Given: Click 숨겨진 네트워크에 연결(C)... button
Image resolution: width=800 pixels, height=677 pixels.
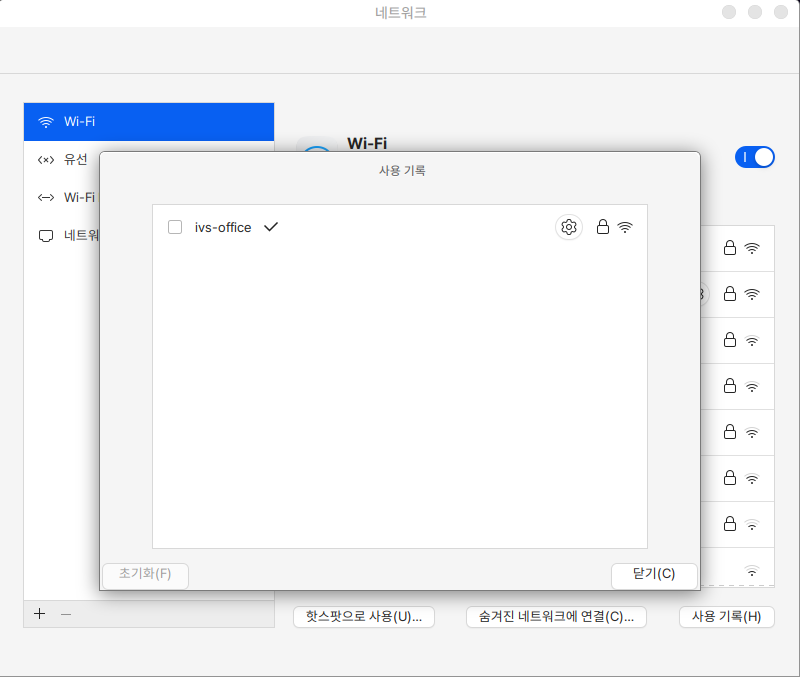Looking at the screenshot, I should pyautogui.click(x=556, y=617).
